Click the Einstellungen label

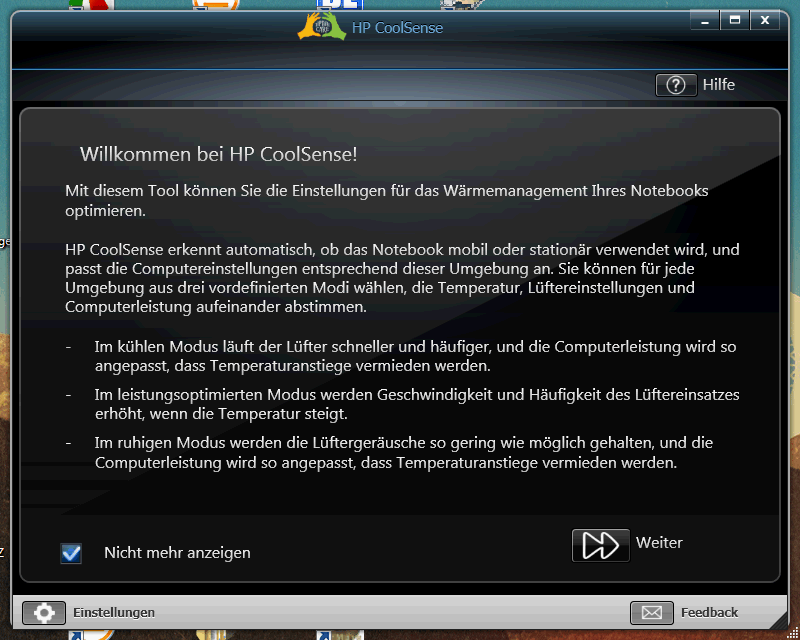(x=113, y=612)
